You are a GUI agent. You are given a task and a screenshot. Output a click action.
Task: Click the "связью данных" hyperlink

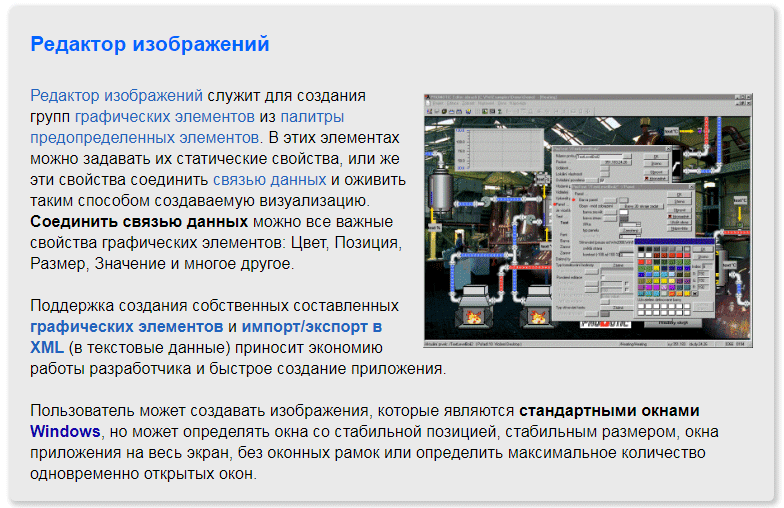click(x=269, y=180)
